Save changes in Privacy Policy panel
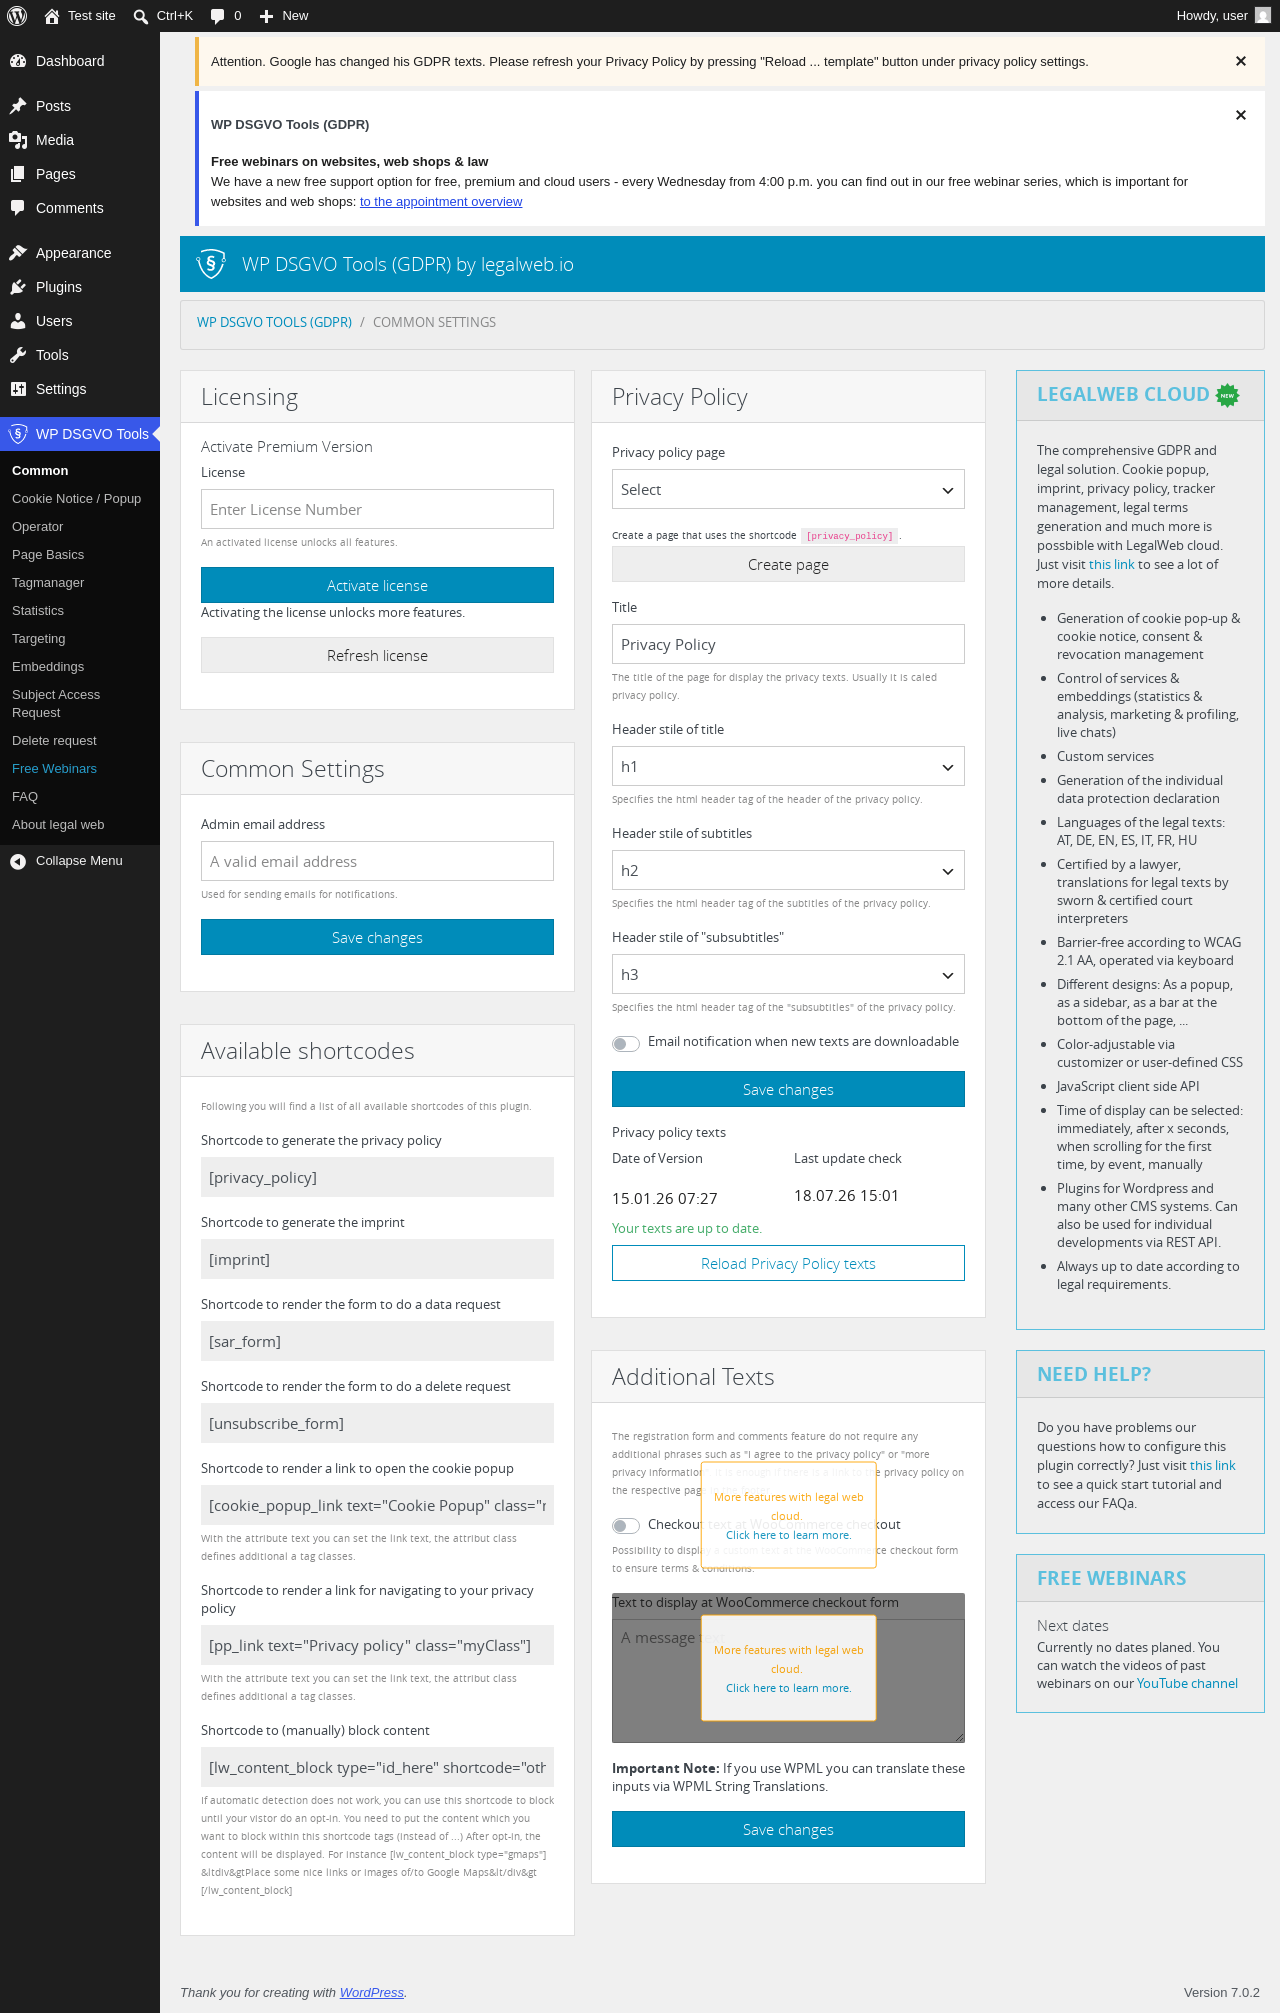 pos(788,1089)
